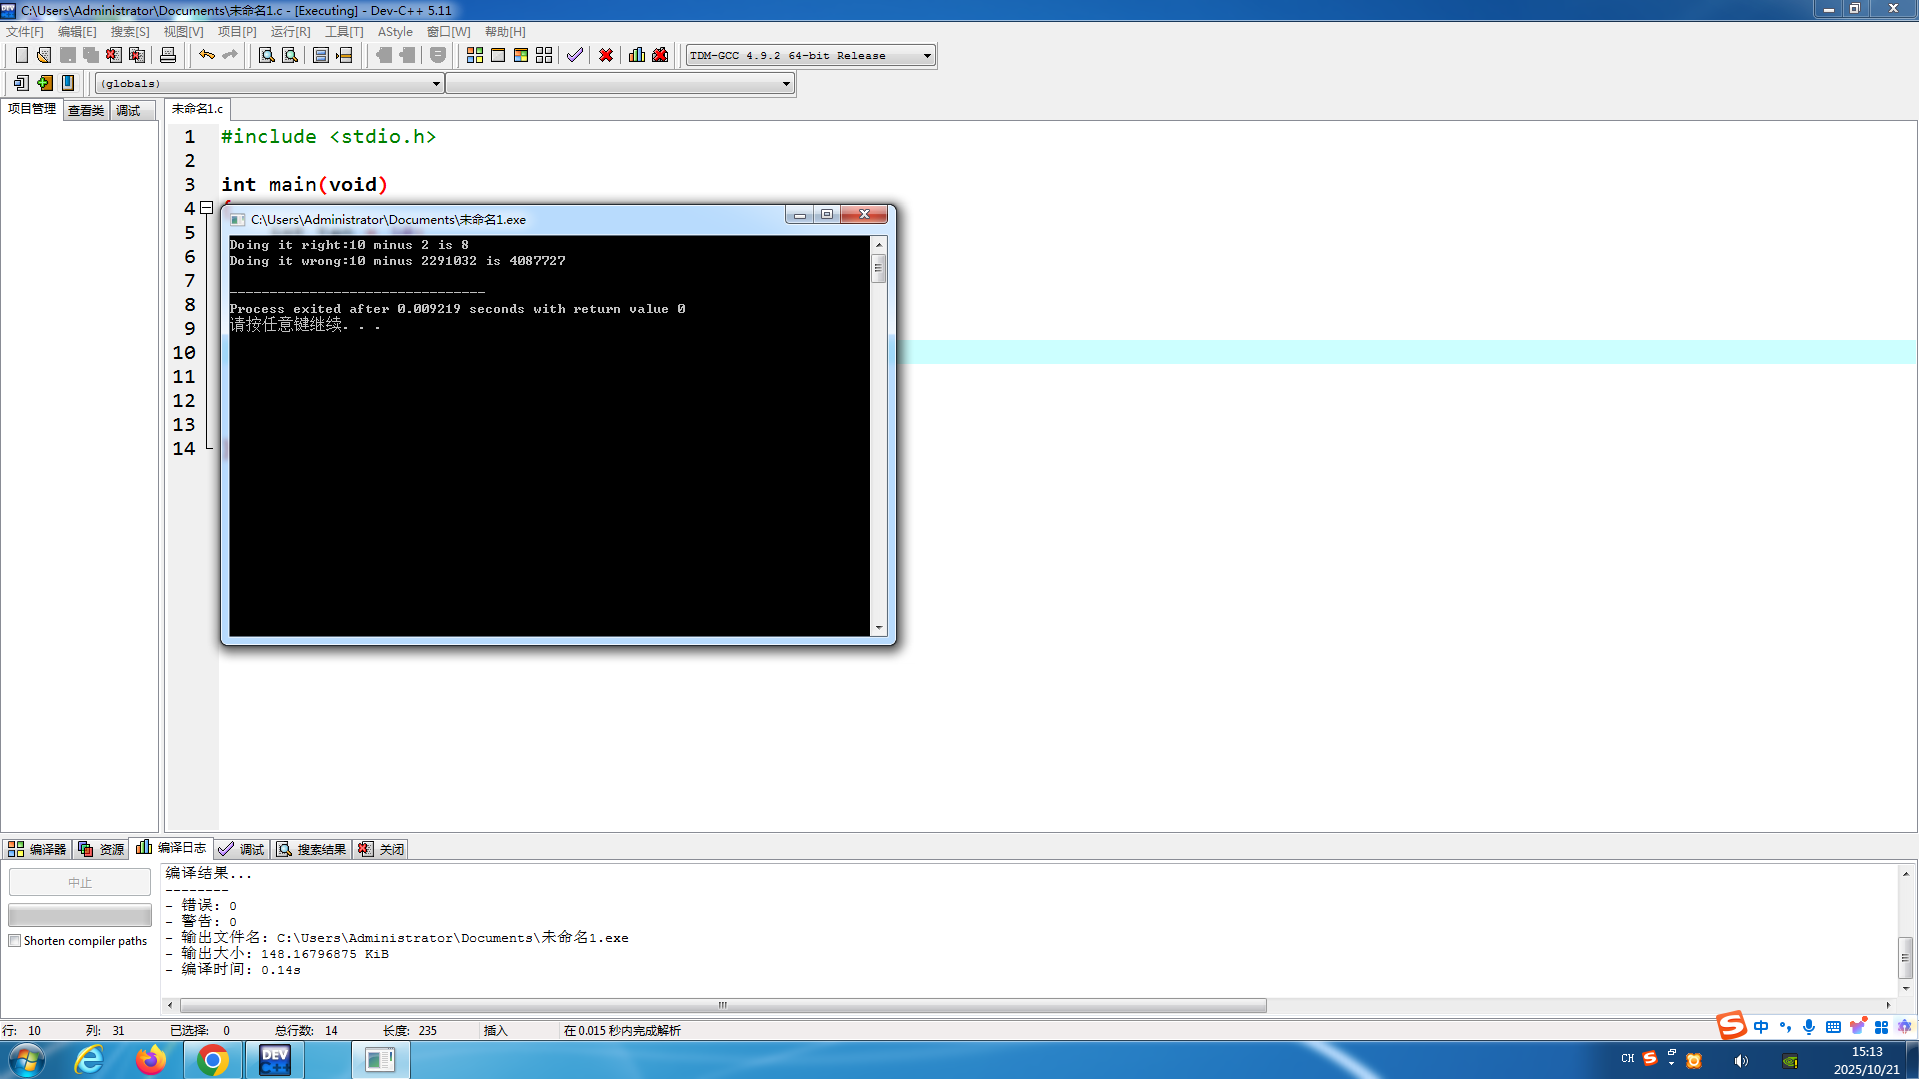Enable Shorten compiler paths checkbox
Screen dimensions: 1919x1079
[x=14, y=941]
